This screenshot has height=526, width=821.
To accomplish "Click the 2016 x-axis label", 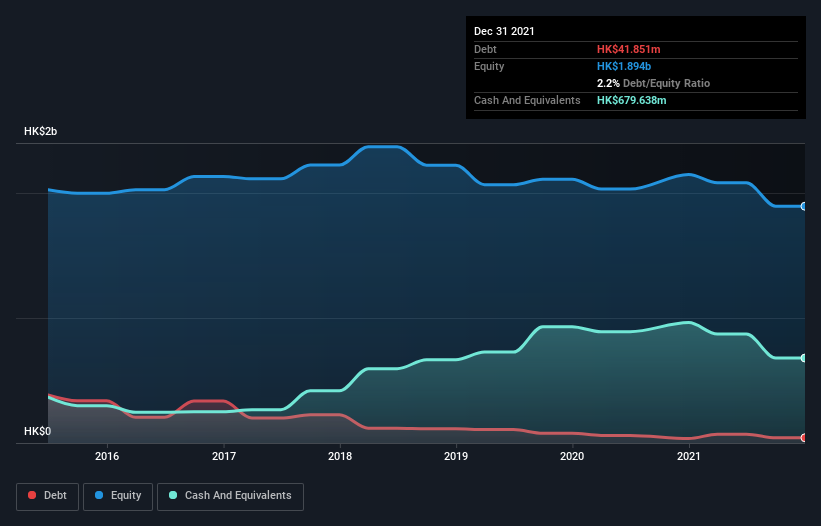I will 107,456.
